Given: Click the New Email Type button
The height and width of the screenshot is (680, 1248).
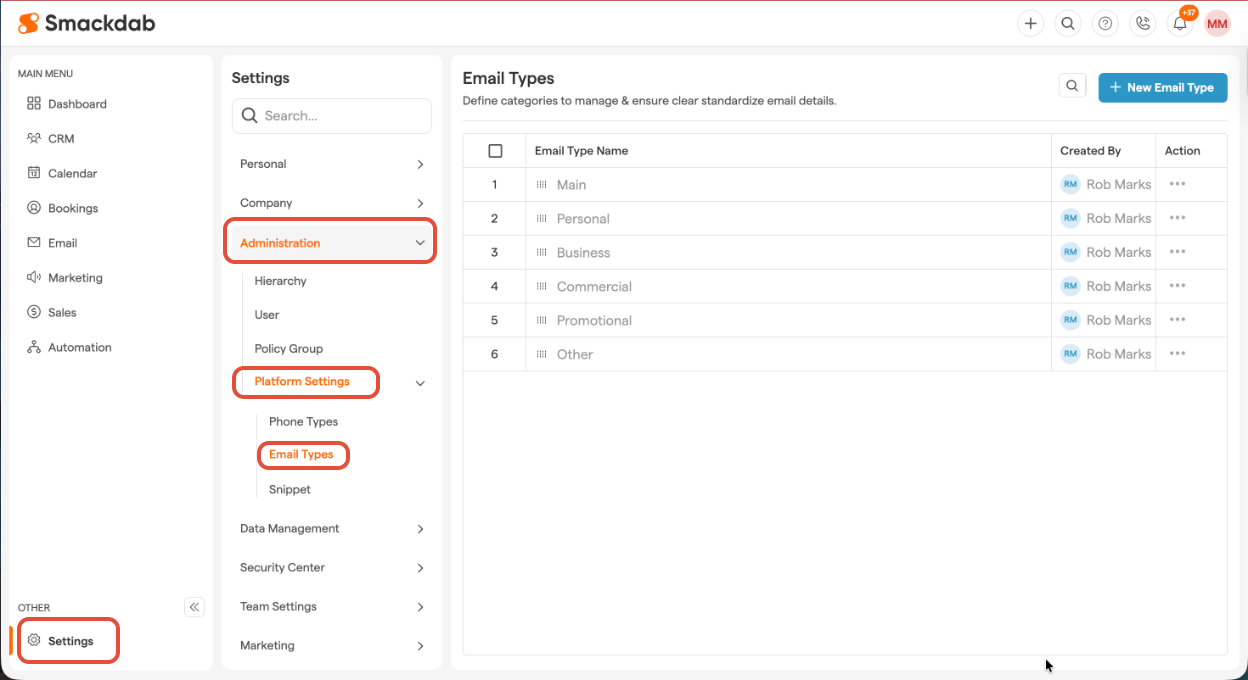Looking at the screenshot, I should tap(1162, 88).
